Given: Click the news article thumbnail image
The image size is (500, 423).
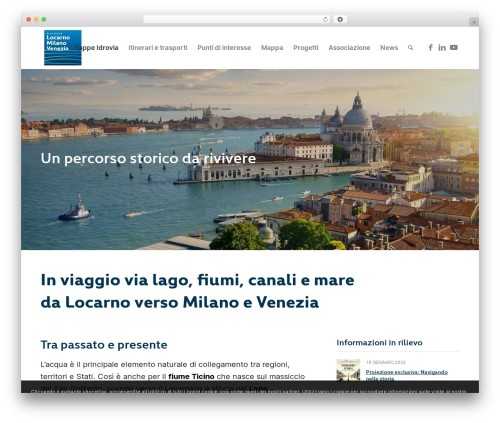Looking at the screenshot, I should 348,370.
